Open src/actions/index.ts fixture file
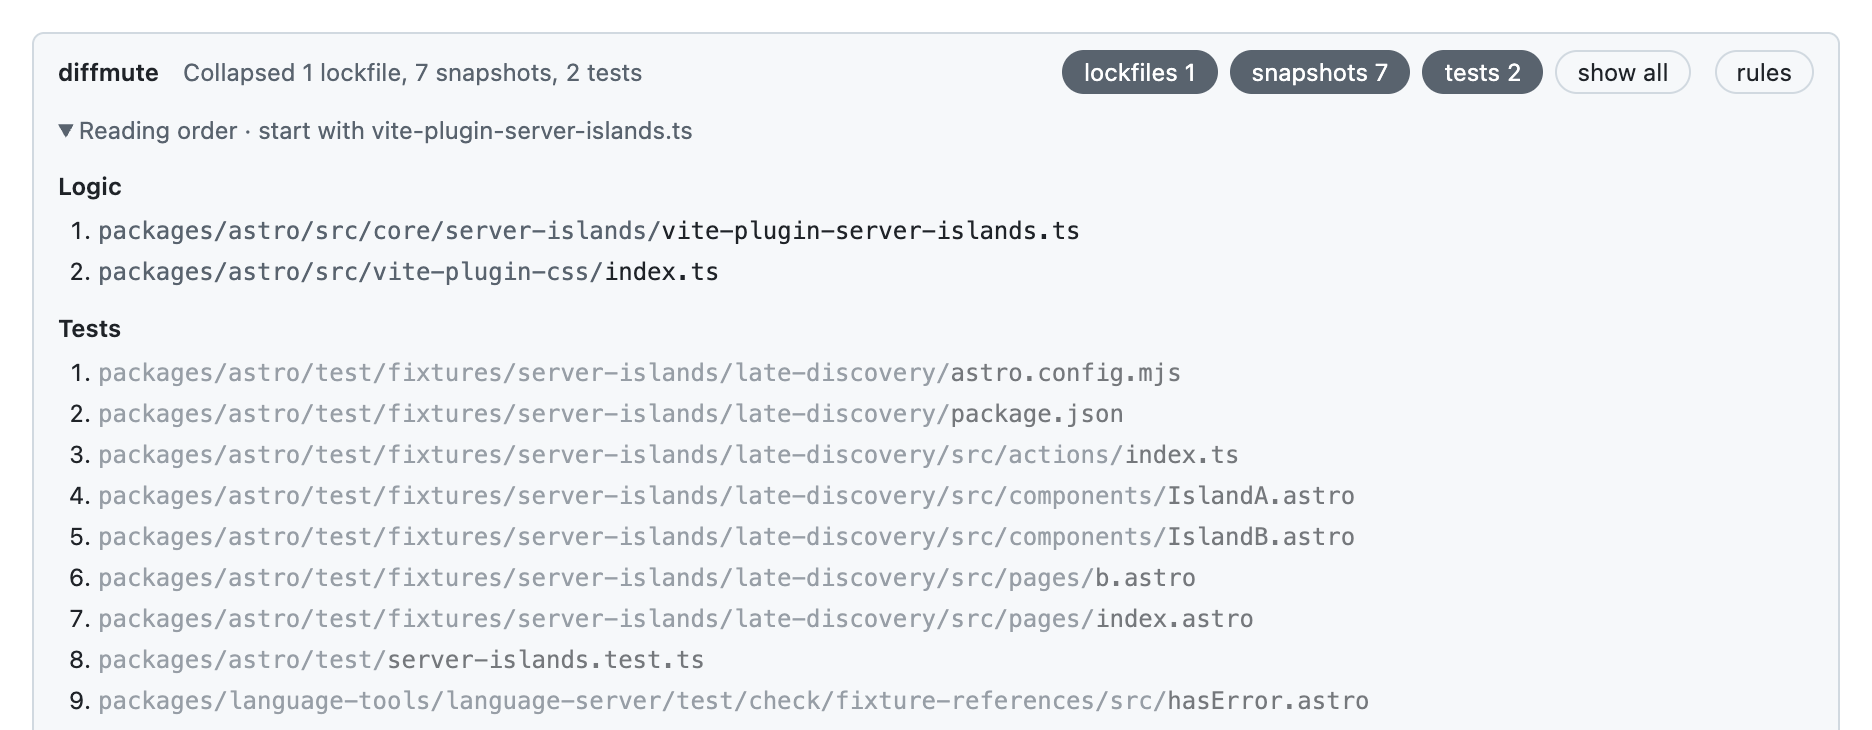This screenshot has width=1872, height=730. point(668,455)
